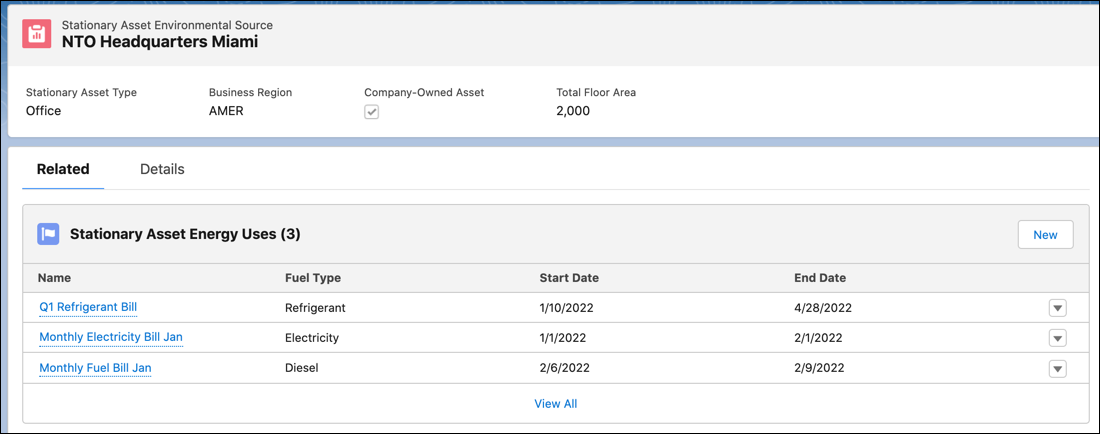The image size is (1100, 434).
Task: Click the Business Region value AMER
Action: point(226,111)
